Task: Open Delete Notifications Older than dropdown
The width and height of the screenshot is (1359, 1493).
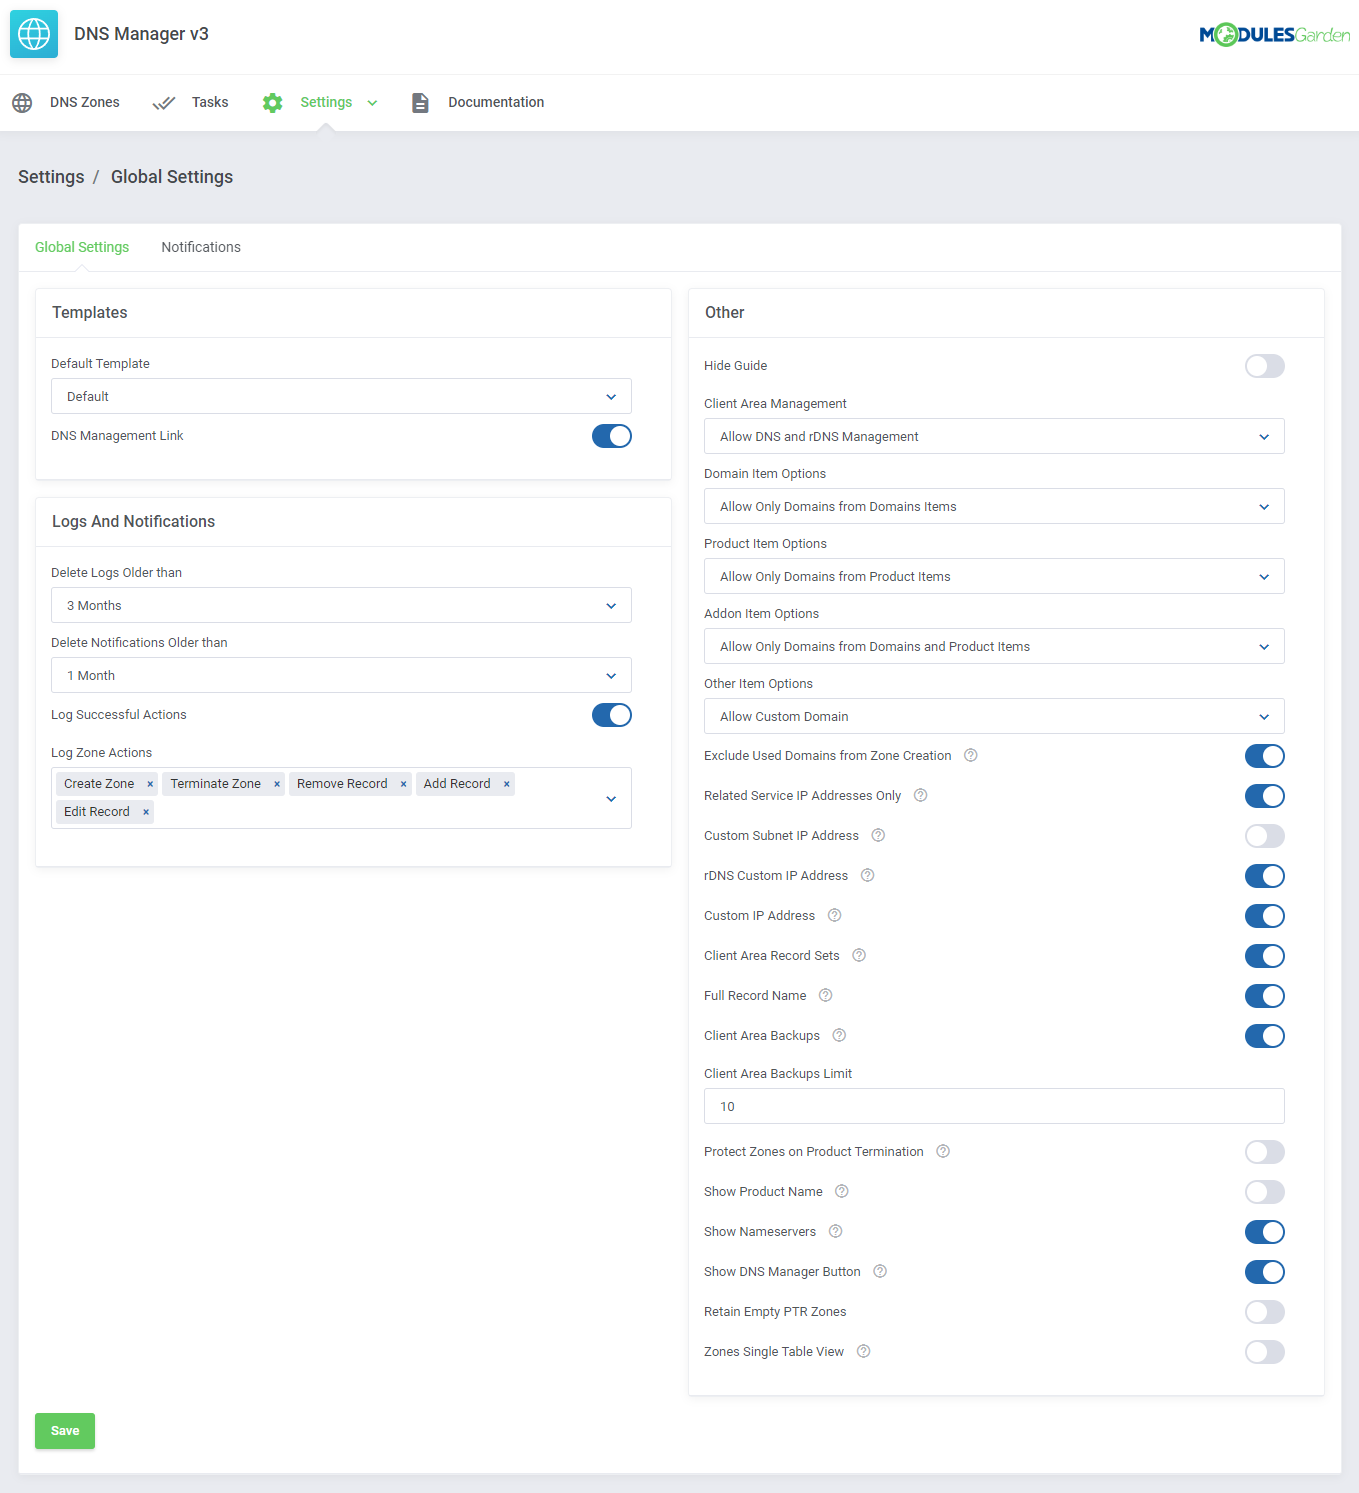Action: tap(341, 675)
